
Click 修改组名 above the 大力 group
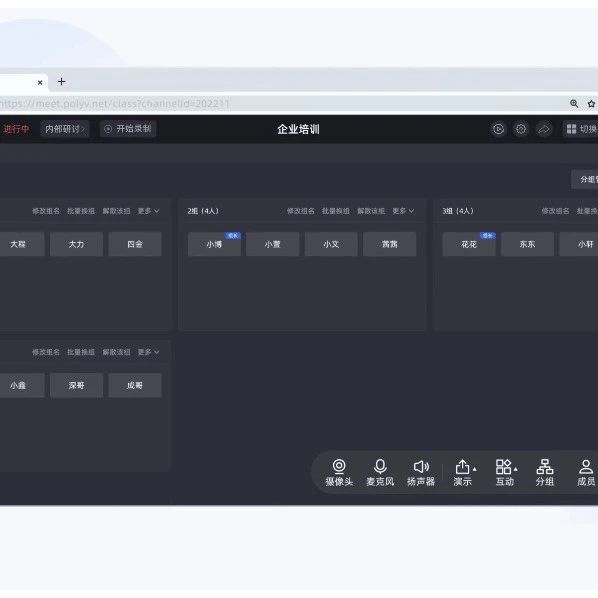[x=46, y=211]
